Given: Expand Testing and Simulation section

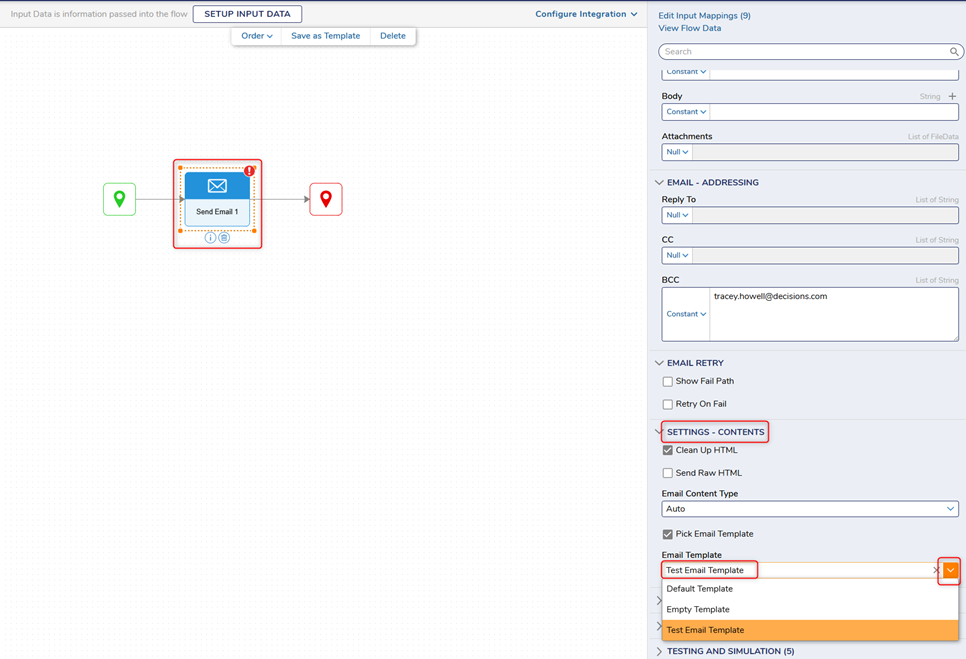Looking at the screenshot, I should [730, 651].
